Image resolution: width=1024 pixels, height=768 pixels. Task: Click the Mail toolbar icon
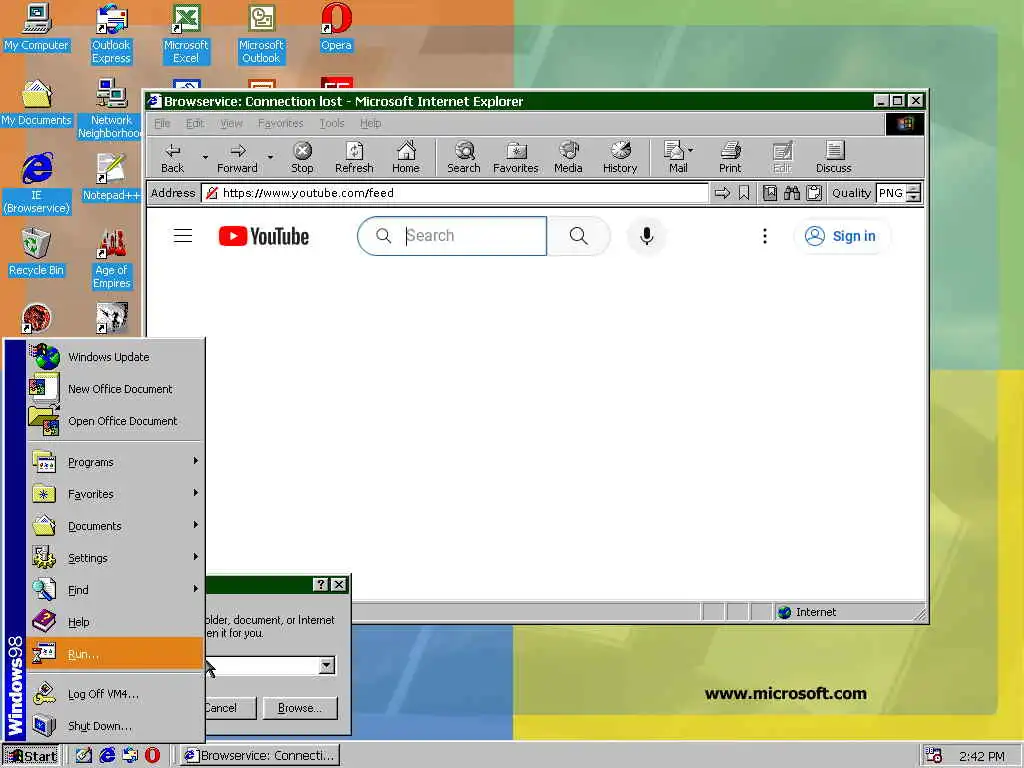(675, 157)
